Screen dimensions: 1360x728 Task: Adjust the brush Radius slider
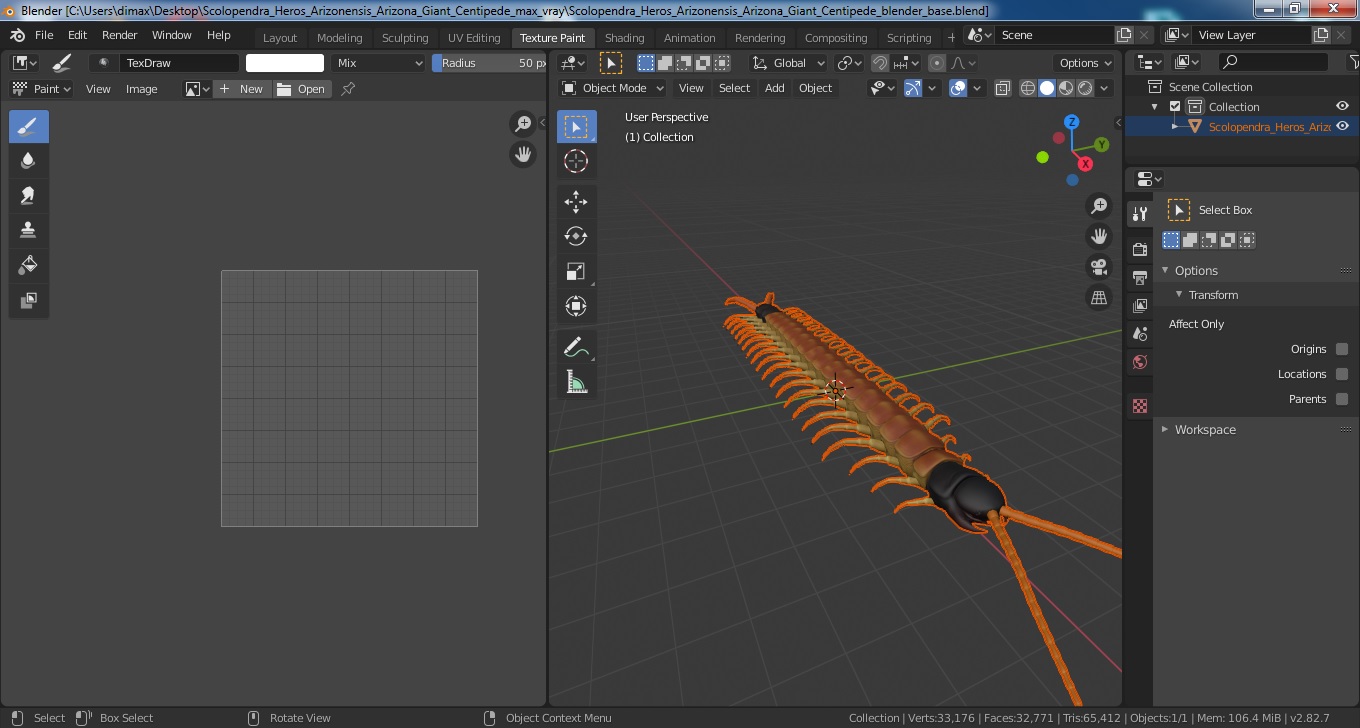(490, 63)
